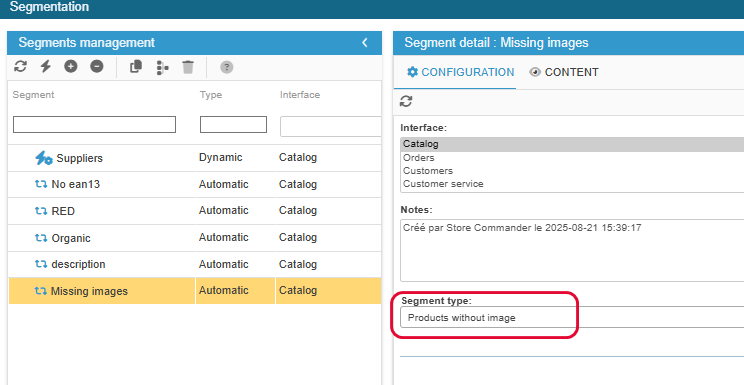
Task: Refresh the segments list
Action: pos(20,66)
